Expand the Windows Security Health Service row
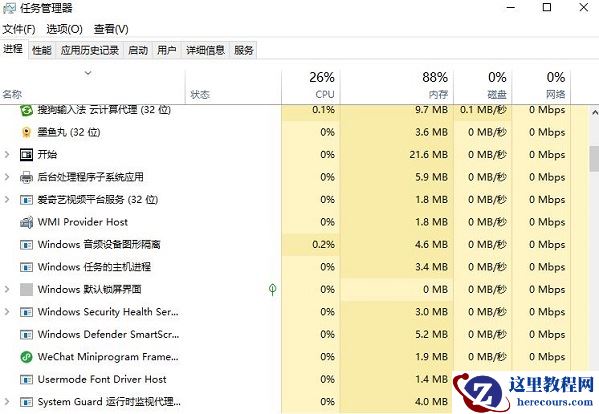The width and height of the screenshot is (599, 414). (7, 312)
